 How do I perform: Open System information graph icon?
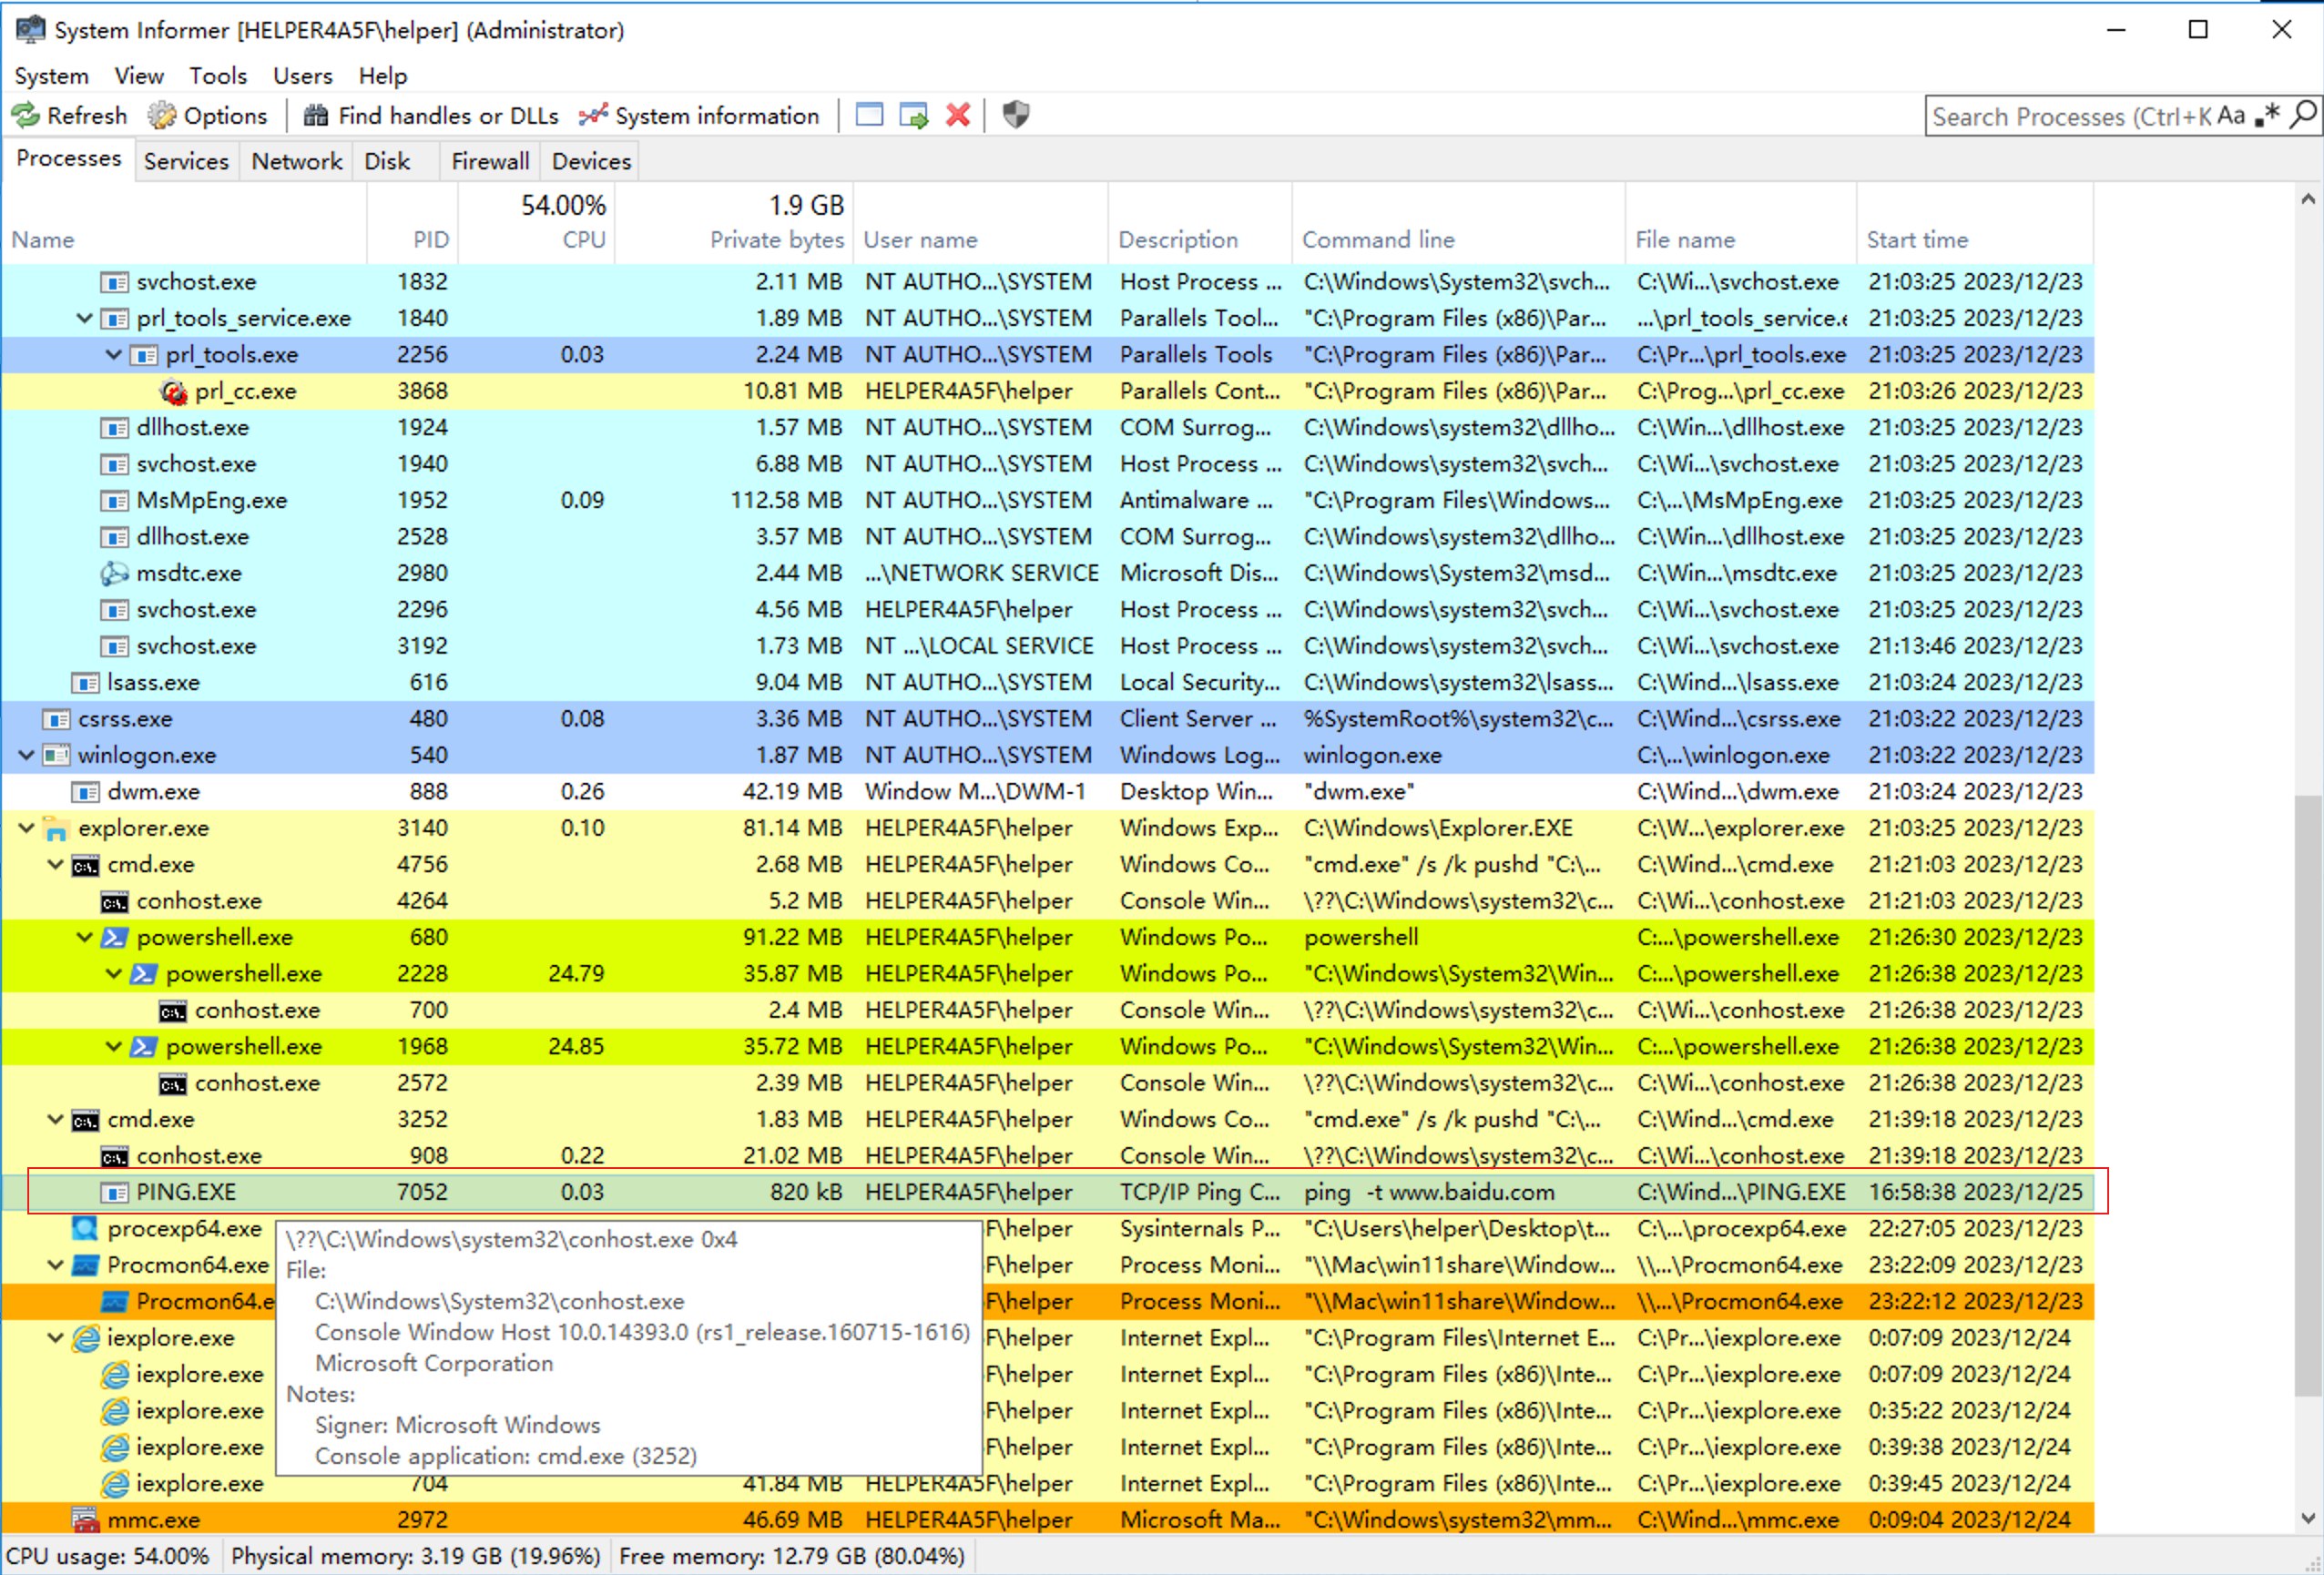click(593, 116)
